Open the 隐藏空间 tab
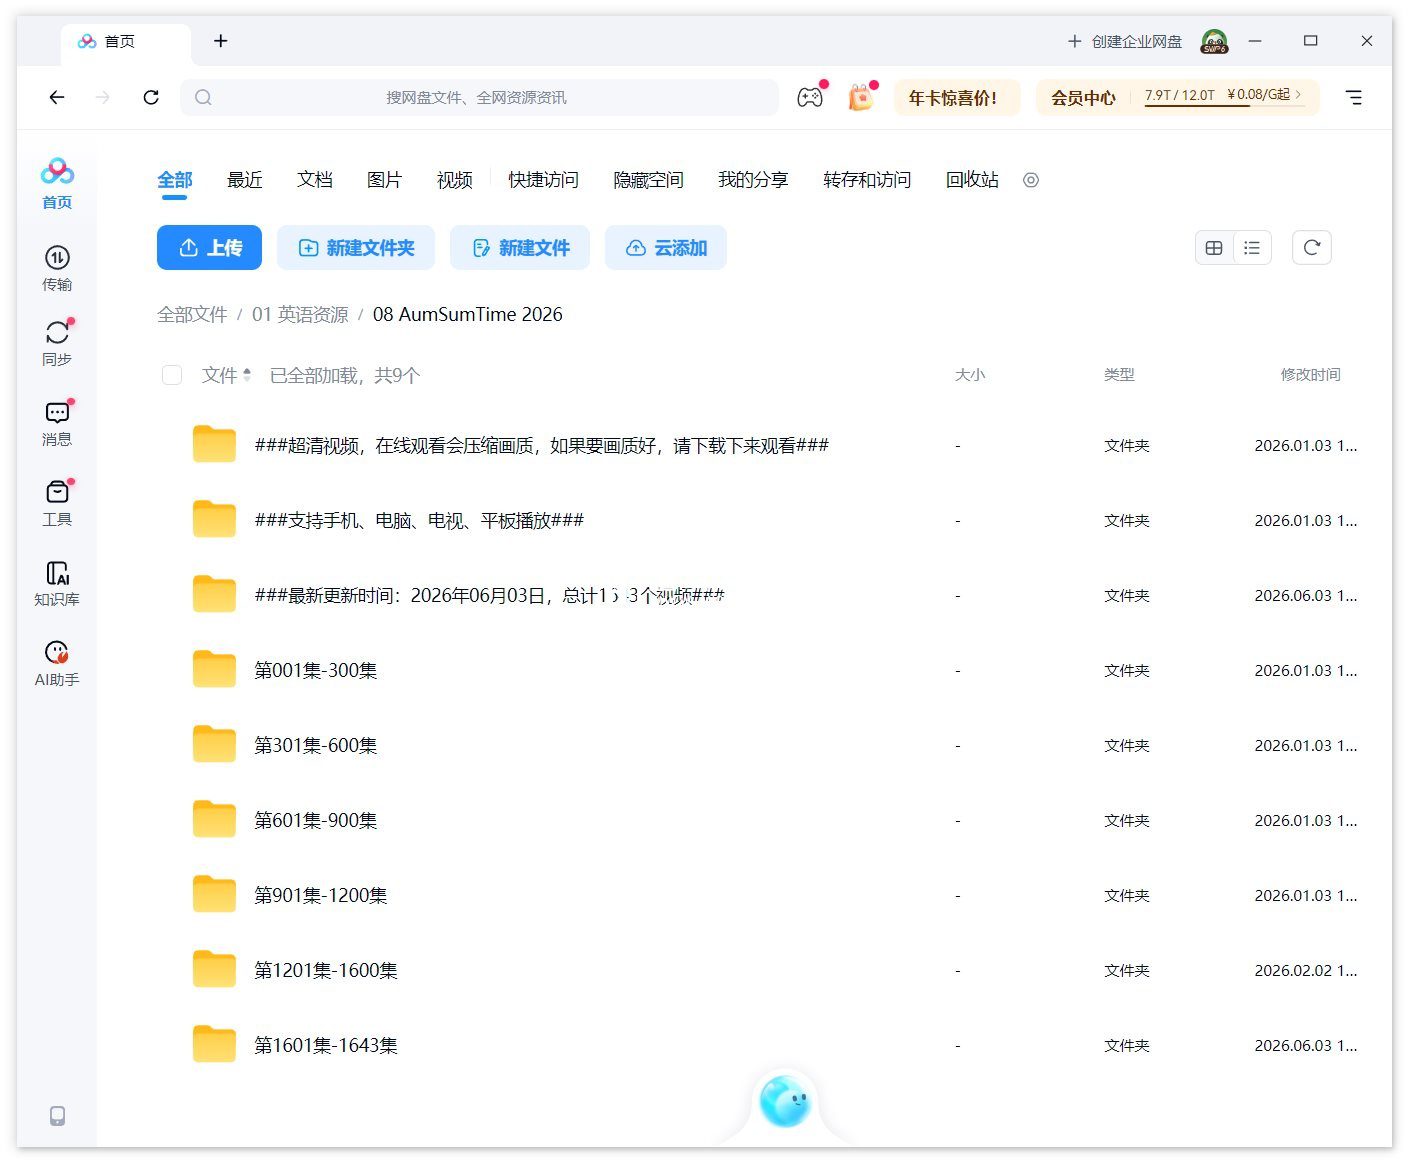This screenshot has width=1412, height=1169. (648, 180)
